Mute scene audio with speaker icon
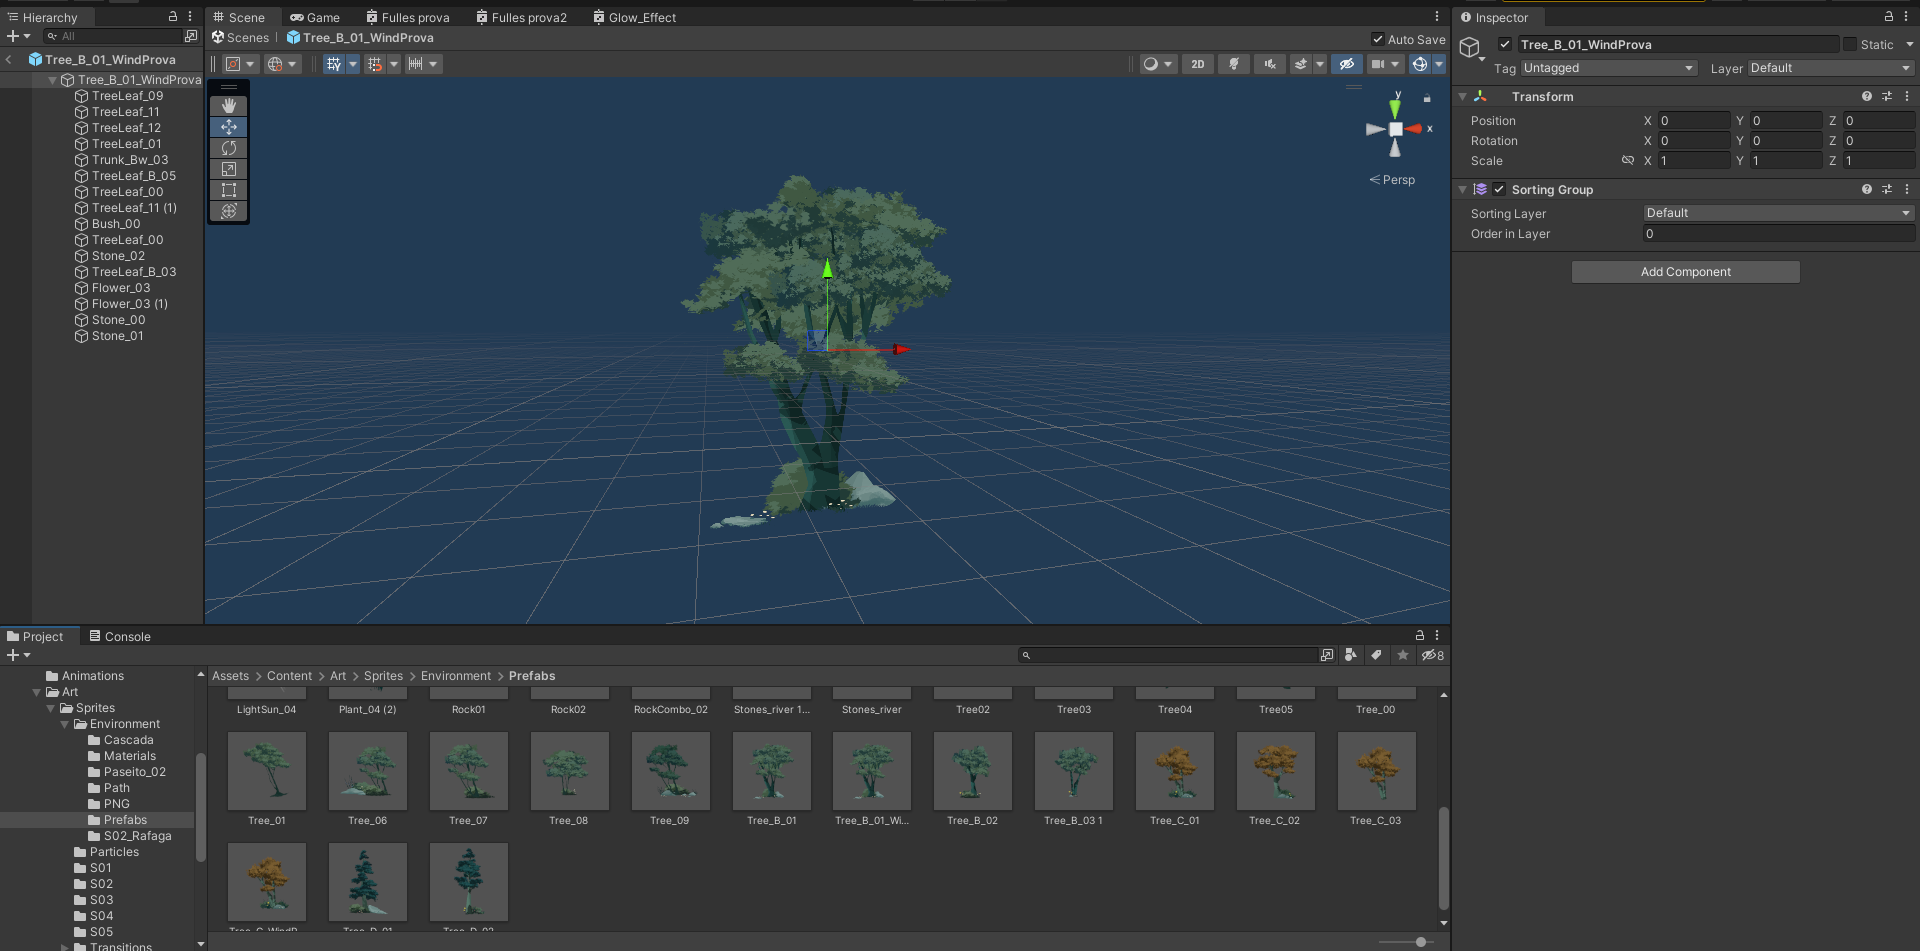The width and height of the screenshot is (1920, 951). click(x=1269, y=64)
